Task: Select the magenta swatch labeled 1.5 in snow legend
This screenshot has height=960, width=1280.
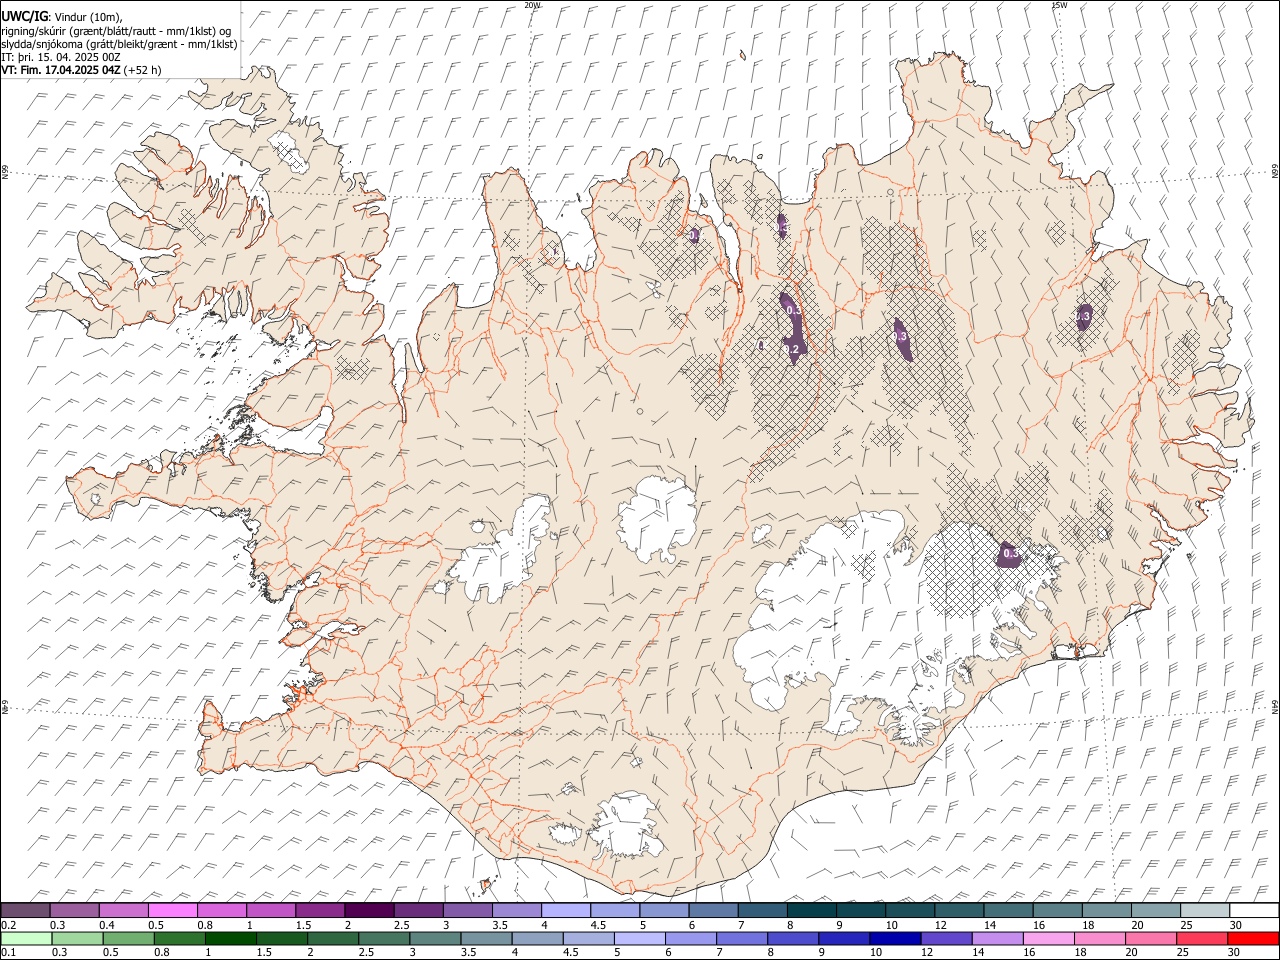Action: pos(319,910)
